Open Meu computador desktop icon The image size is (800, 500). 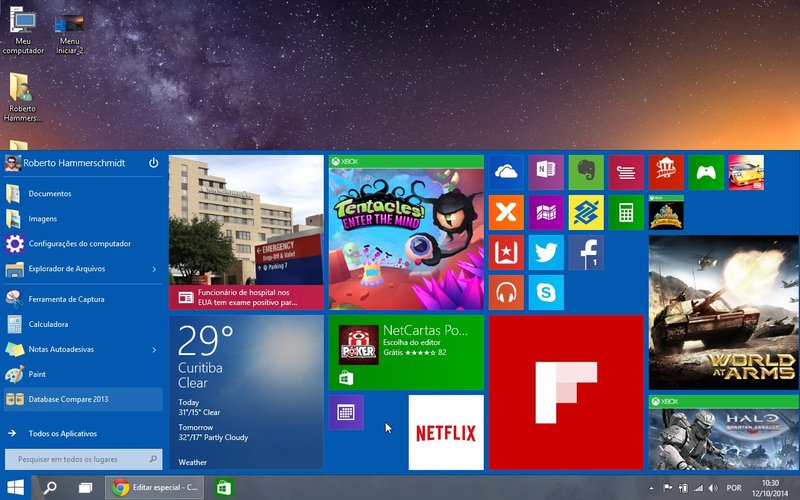(x=23, y=31)
